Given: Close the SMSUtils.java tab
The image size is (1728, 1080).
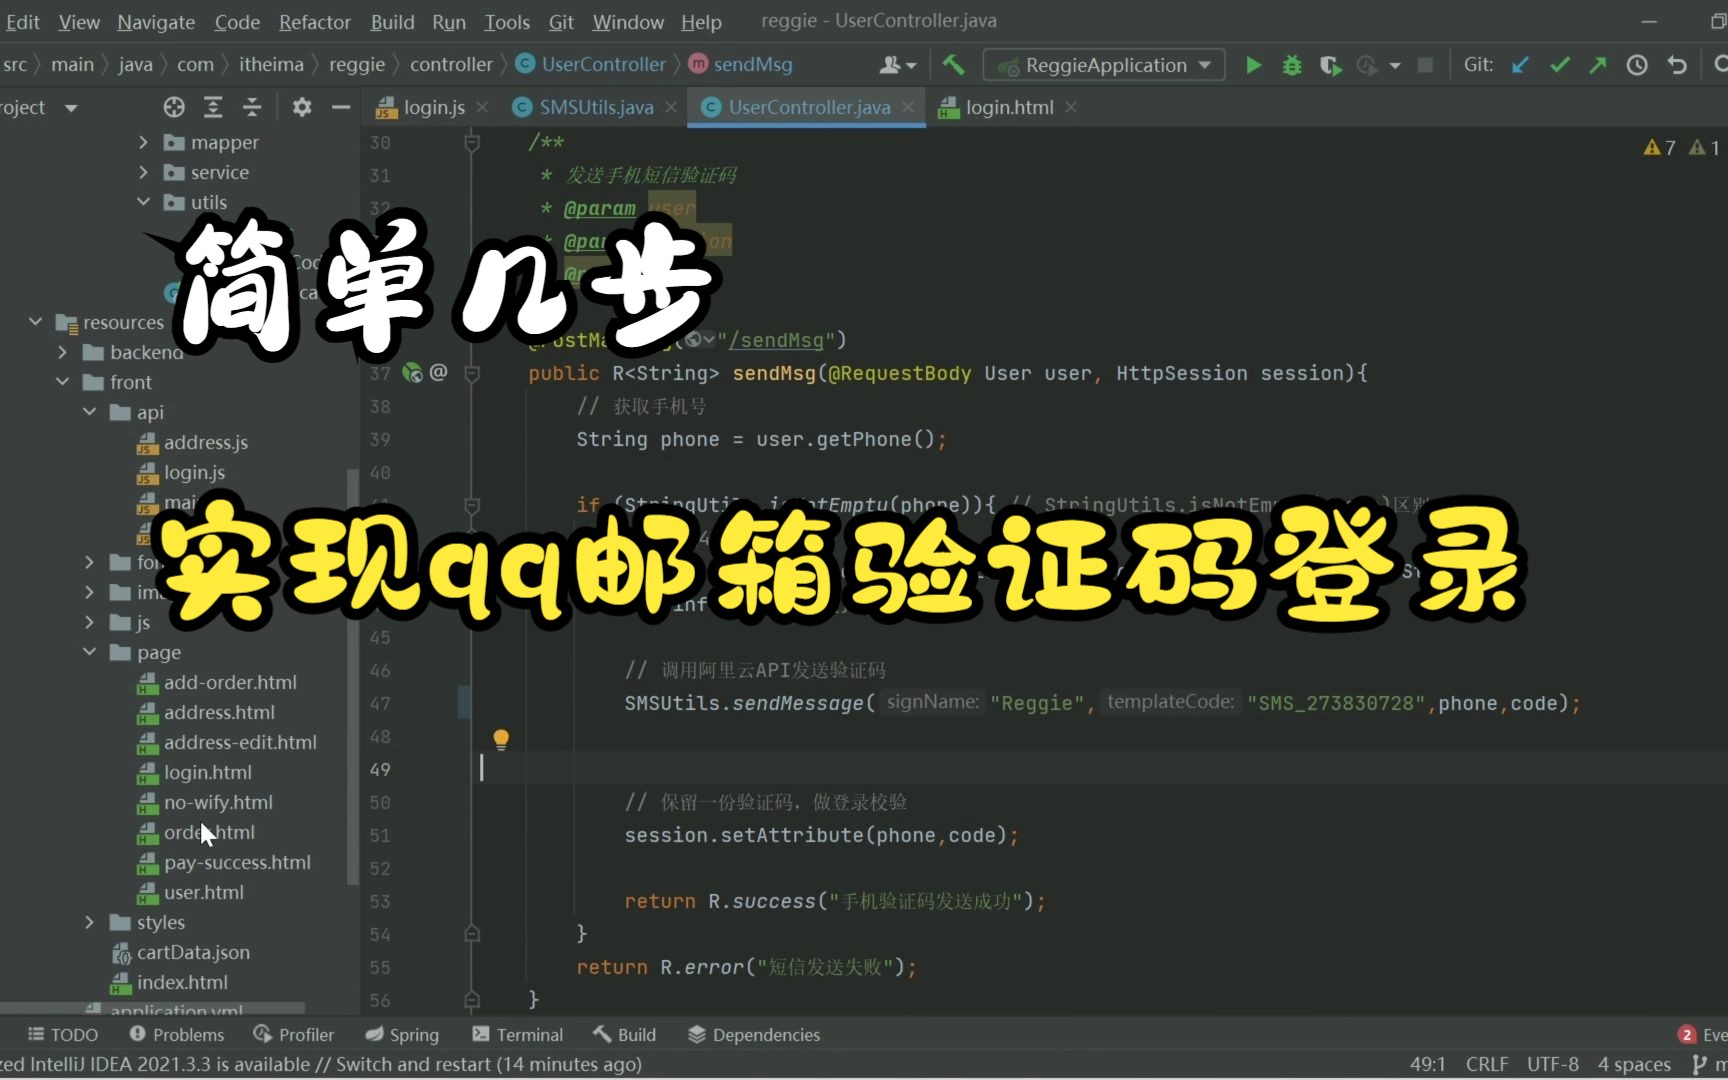Looking at the screenshot, I should tap(671, 107).
